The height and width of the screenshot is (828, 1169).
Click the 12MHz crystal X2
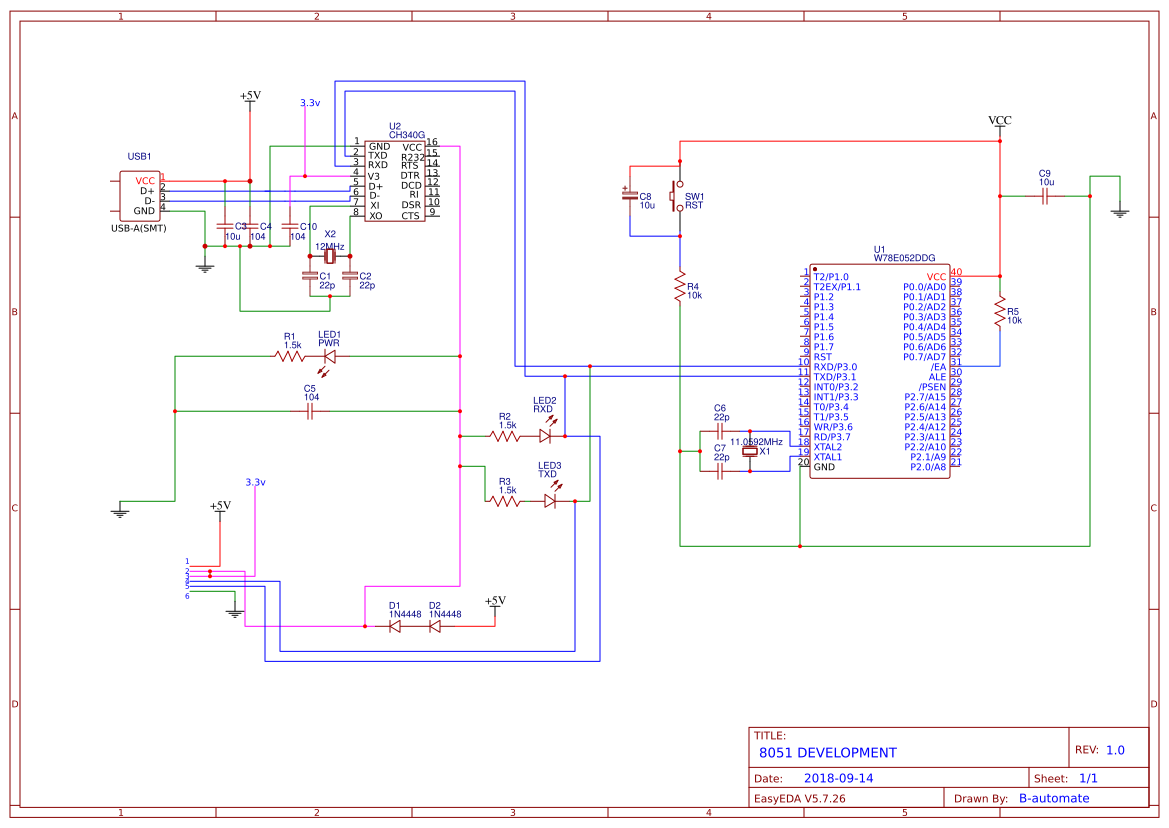tap(330, 258)
